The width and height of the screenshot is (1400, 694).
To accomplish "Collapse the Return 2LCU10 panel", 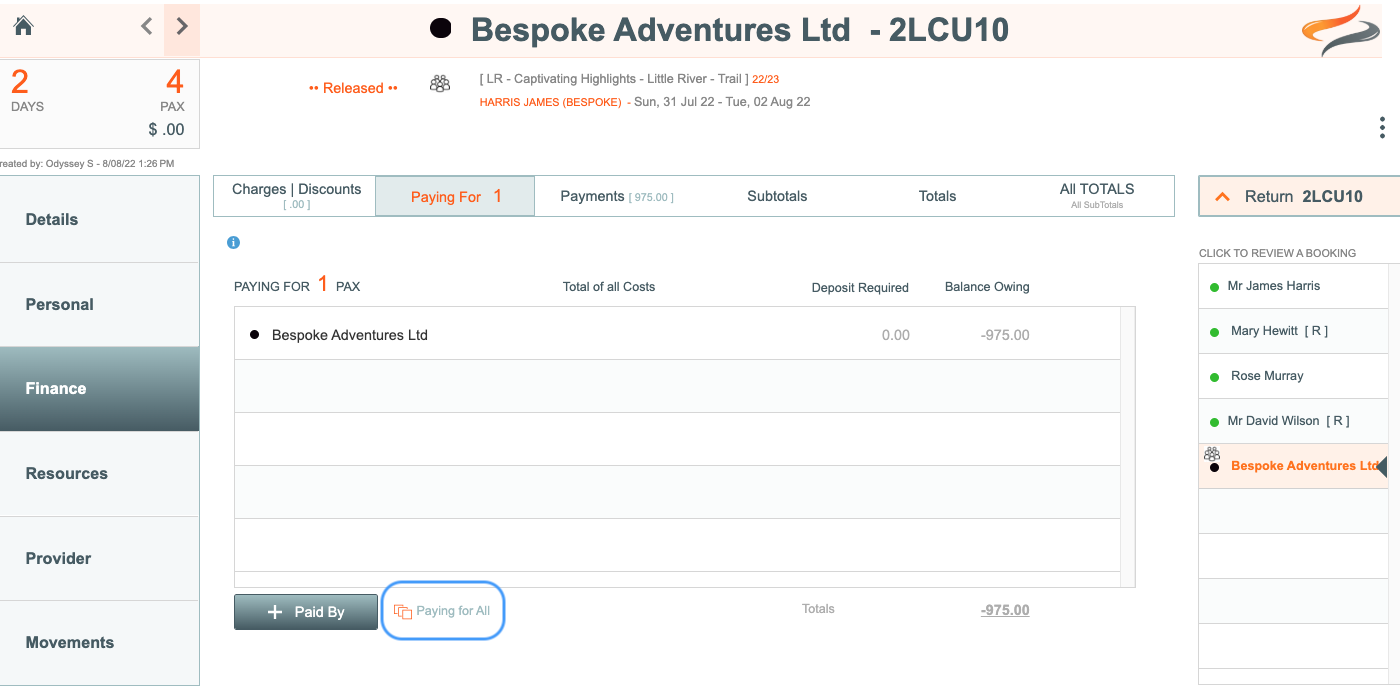I will [x=1222, y=197].
